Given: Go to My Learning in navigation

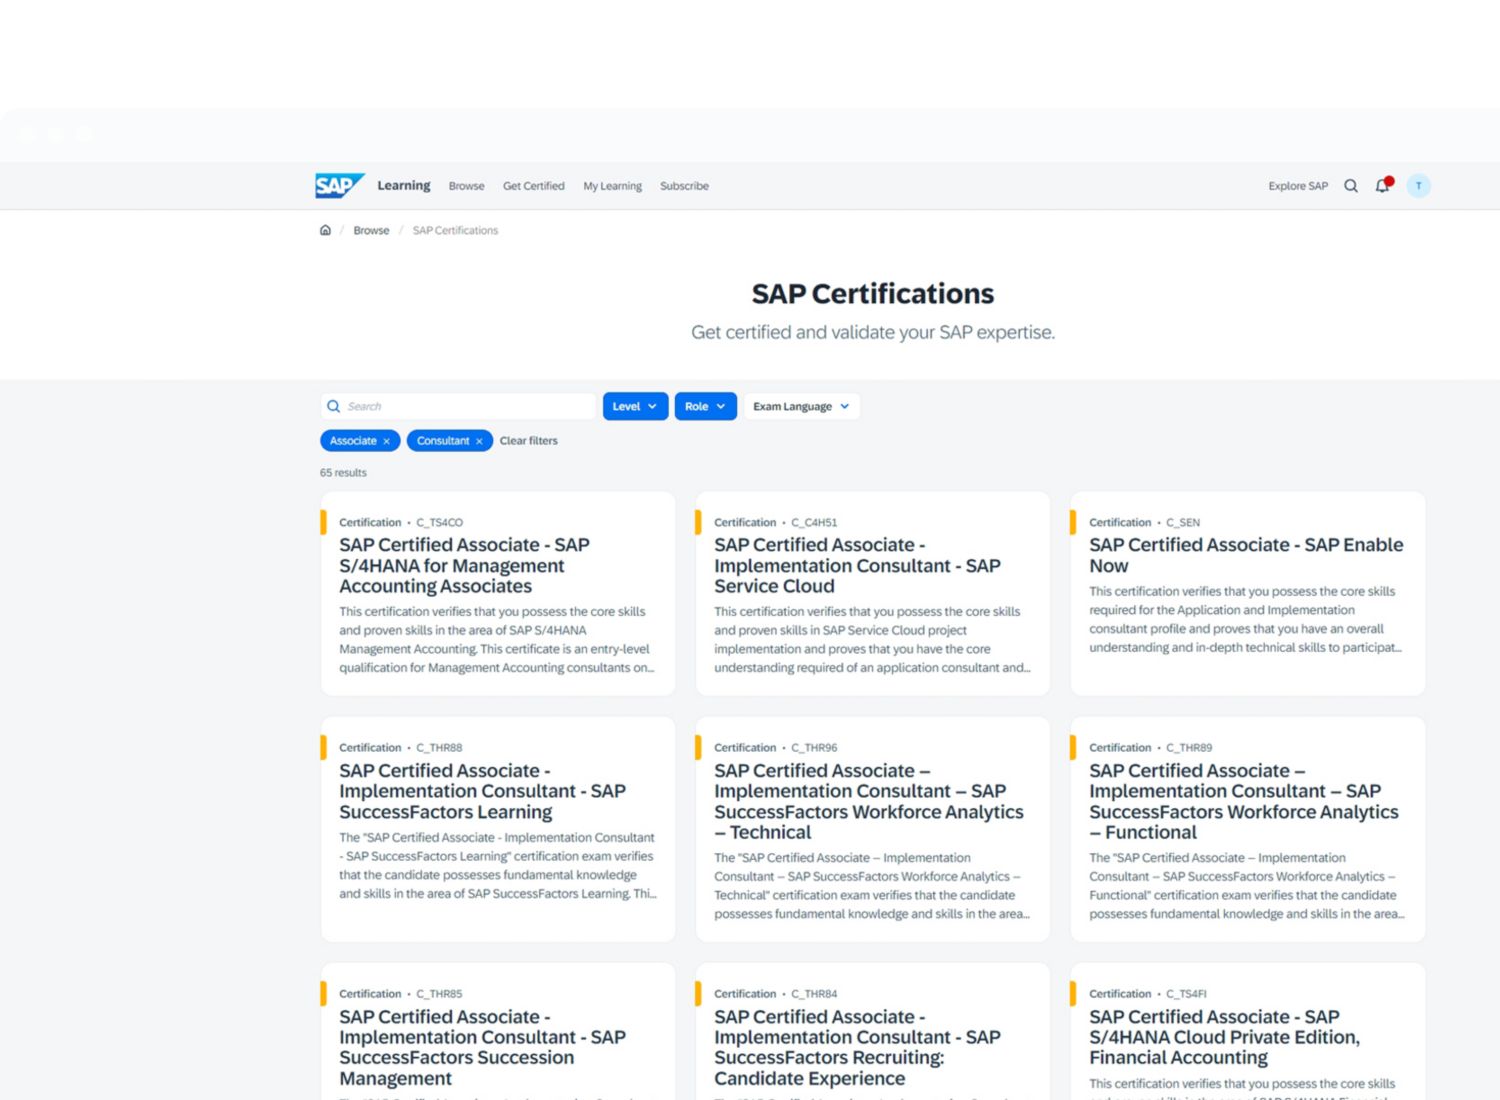Looking at the screenshot, I should click(x=612, y=186).
